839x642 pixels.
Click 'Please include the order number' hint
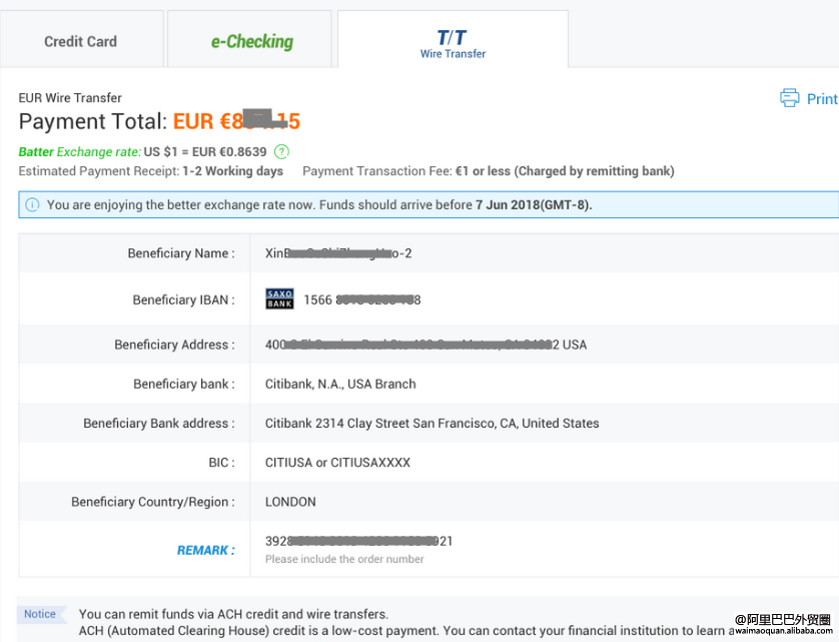click(345, 559)
